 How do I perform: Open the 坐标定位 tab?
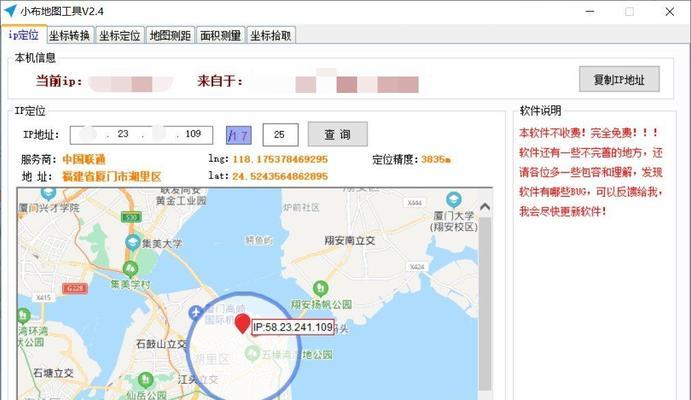point(119,36)
